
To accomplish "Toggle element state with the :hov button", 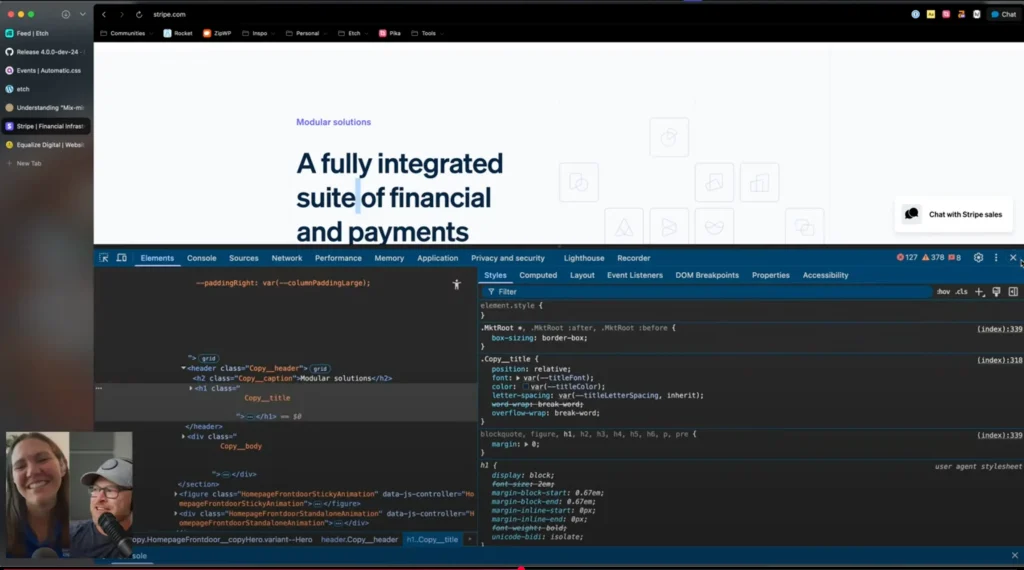I will (x=943, y=292).
